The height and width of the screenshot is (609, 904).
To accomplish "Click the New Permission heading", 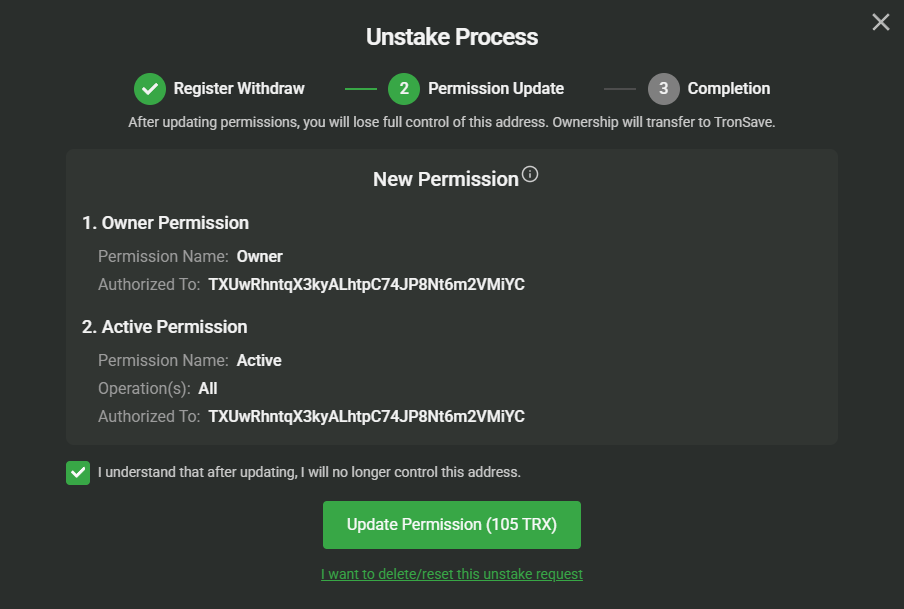I will (x=445, y=180).
